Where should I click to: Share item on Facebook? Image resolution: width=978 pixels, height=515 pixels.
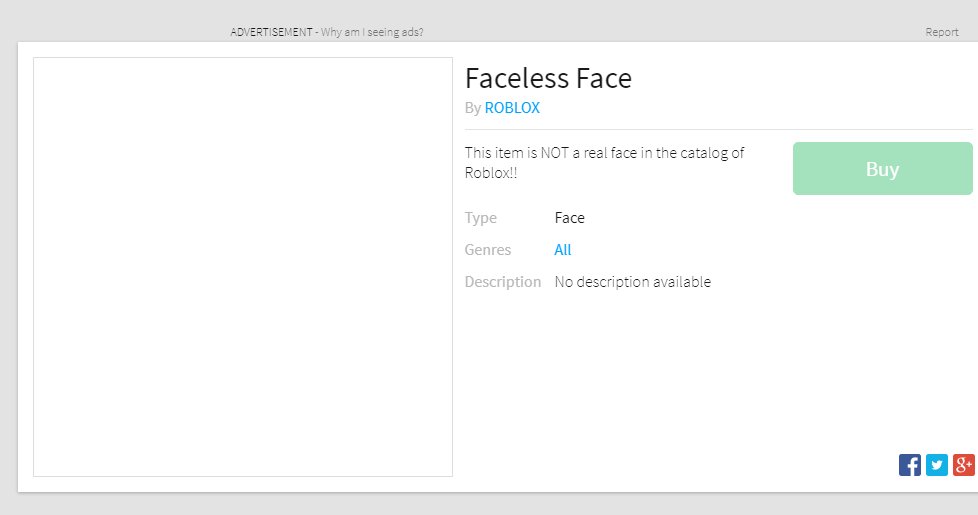(909, 465)
